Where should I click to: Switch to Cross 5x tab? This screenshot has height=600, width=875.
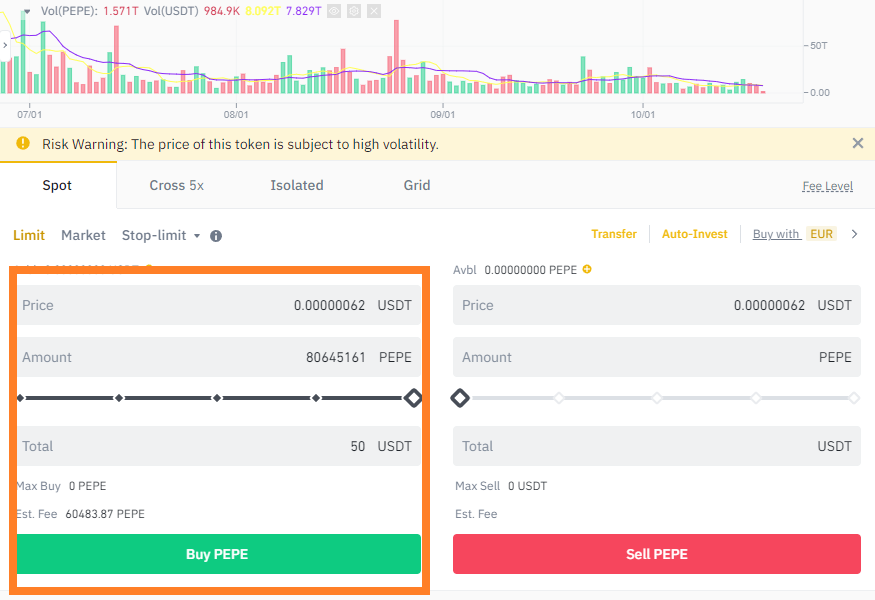(x=176, y=185)
